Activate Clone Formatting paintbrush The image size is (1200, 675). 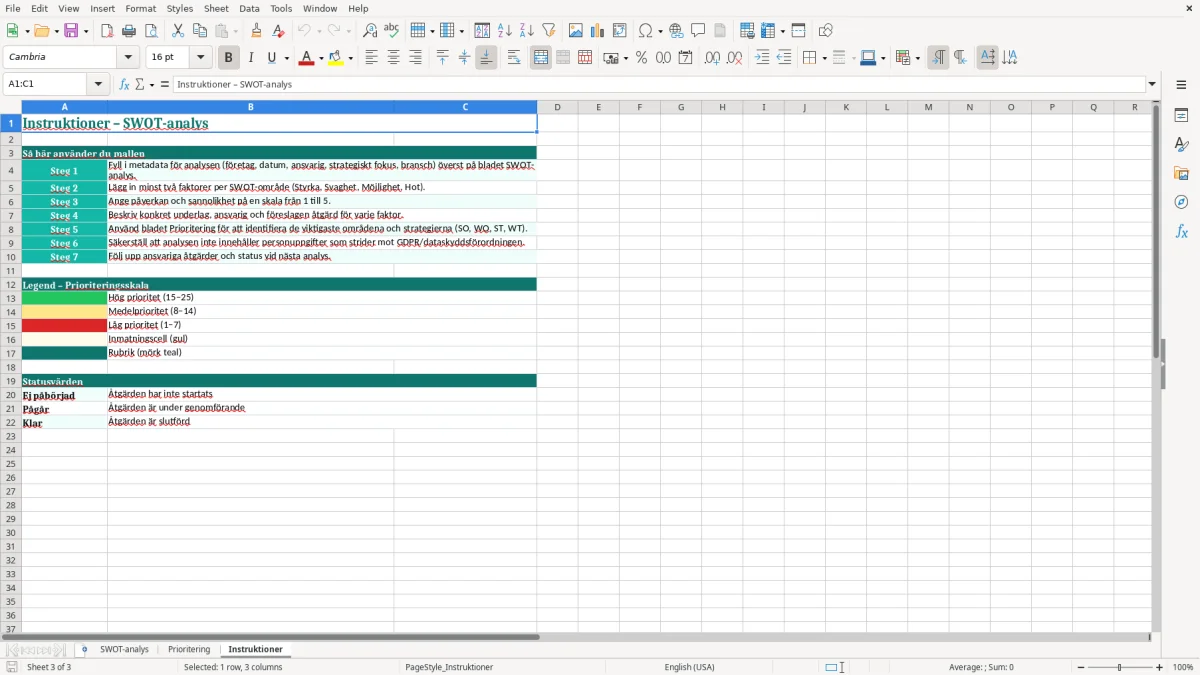tap(257, 31)
